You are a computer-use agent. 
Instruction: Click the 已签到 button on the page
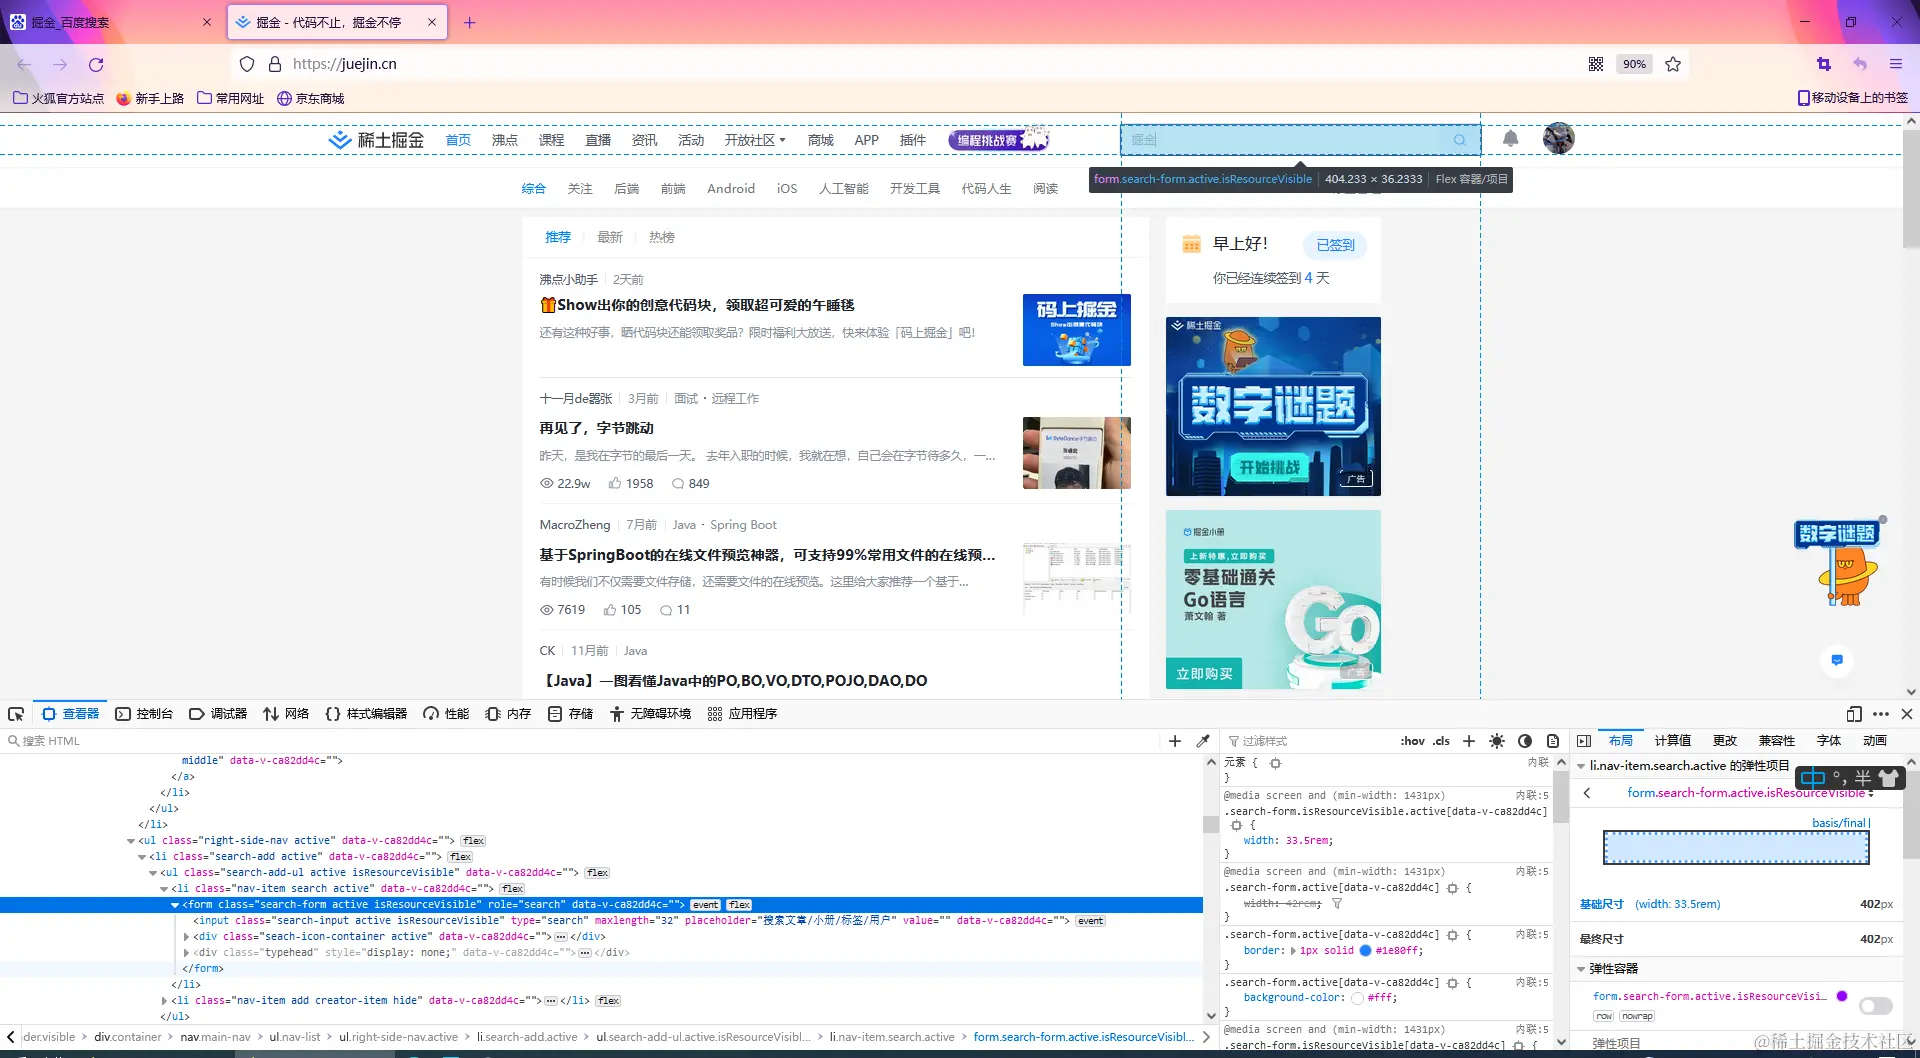point(1334,245)
